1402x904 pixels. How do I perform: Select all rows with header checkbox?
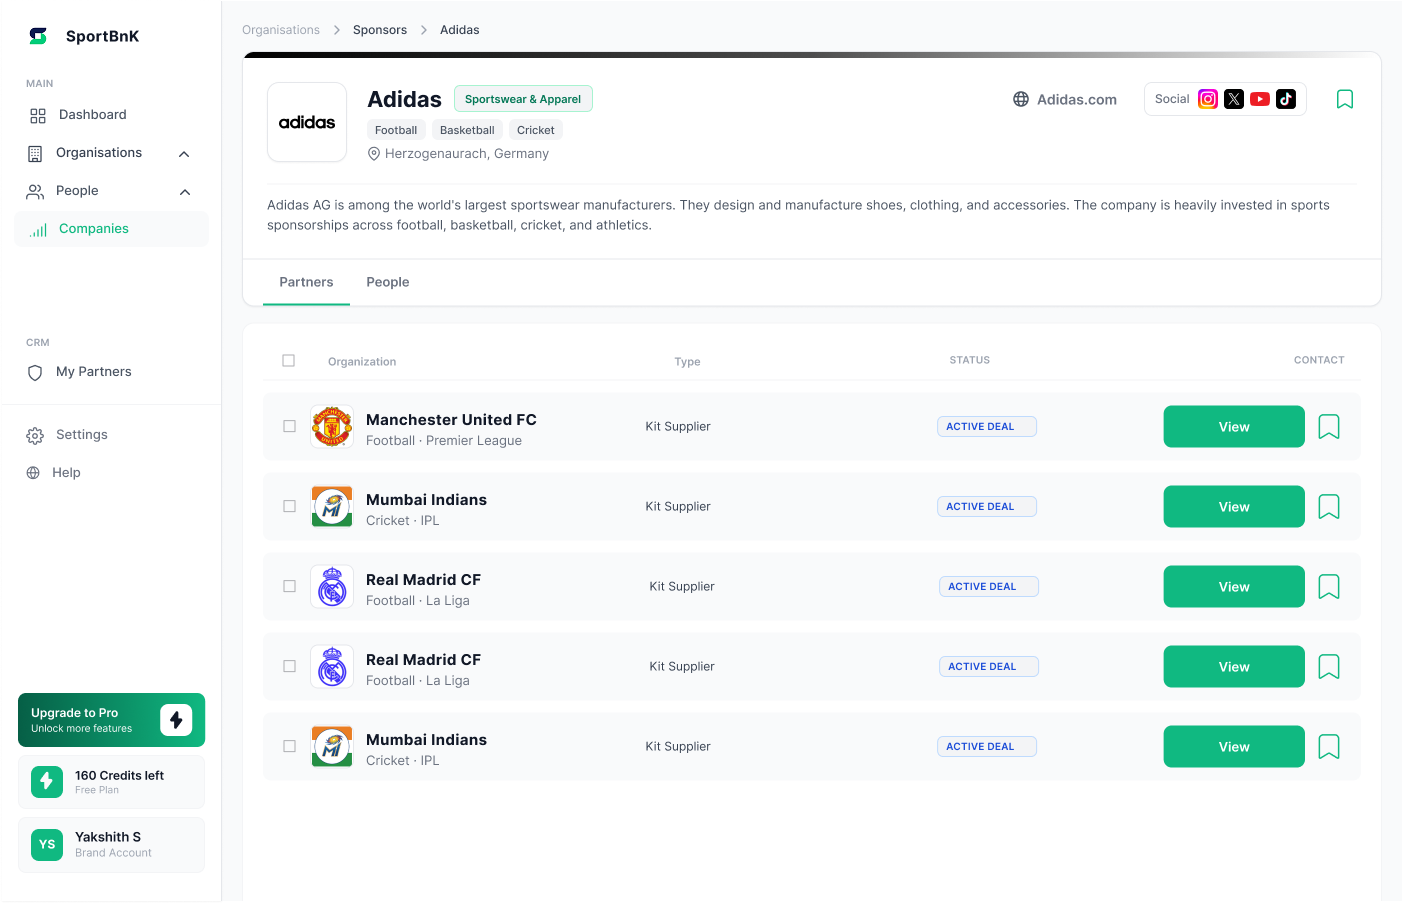point(289,361)
